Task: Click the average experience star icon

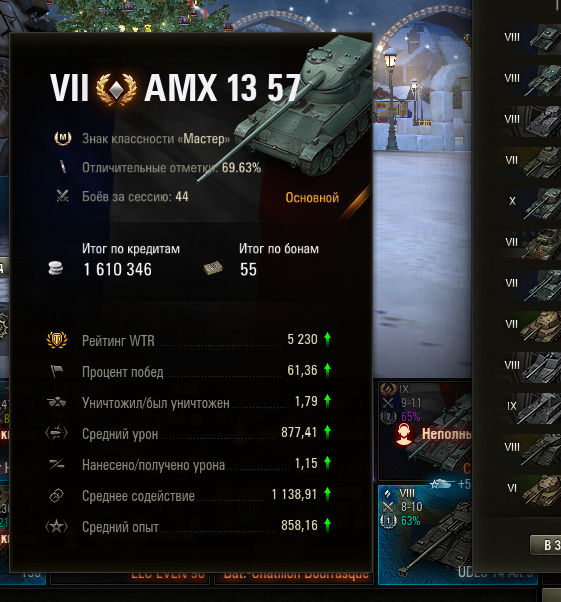Action: coord(57,526)
